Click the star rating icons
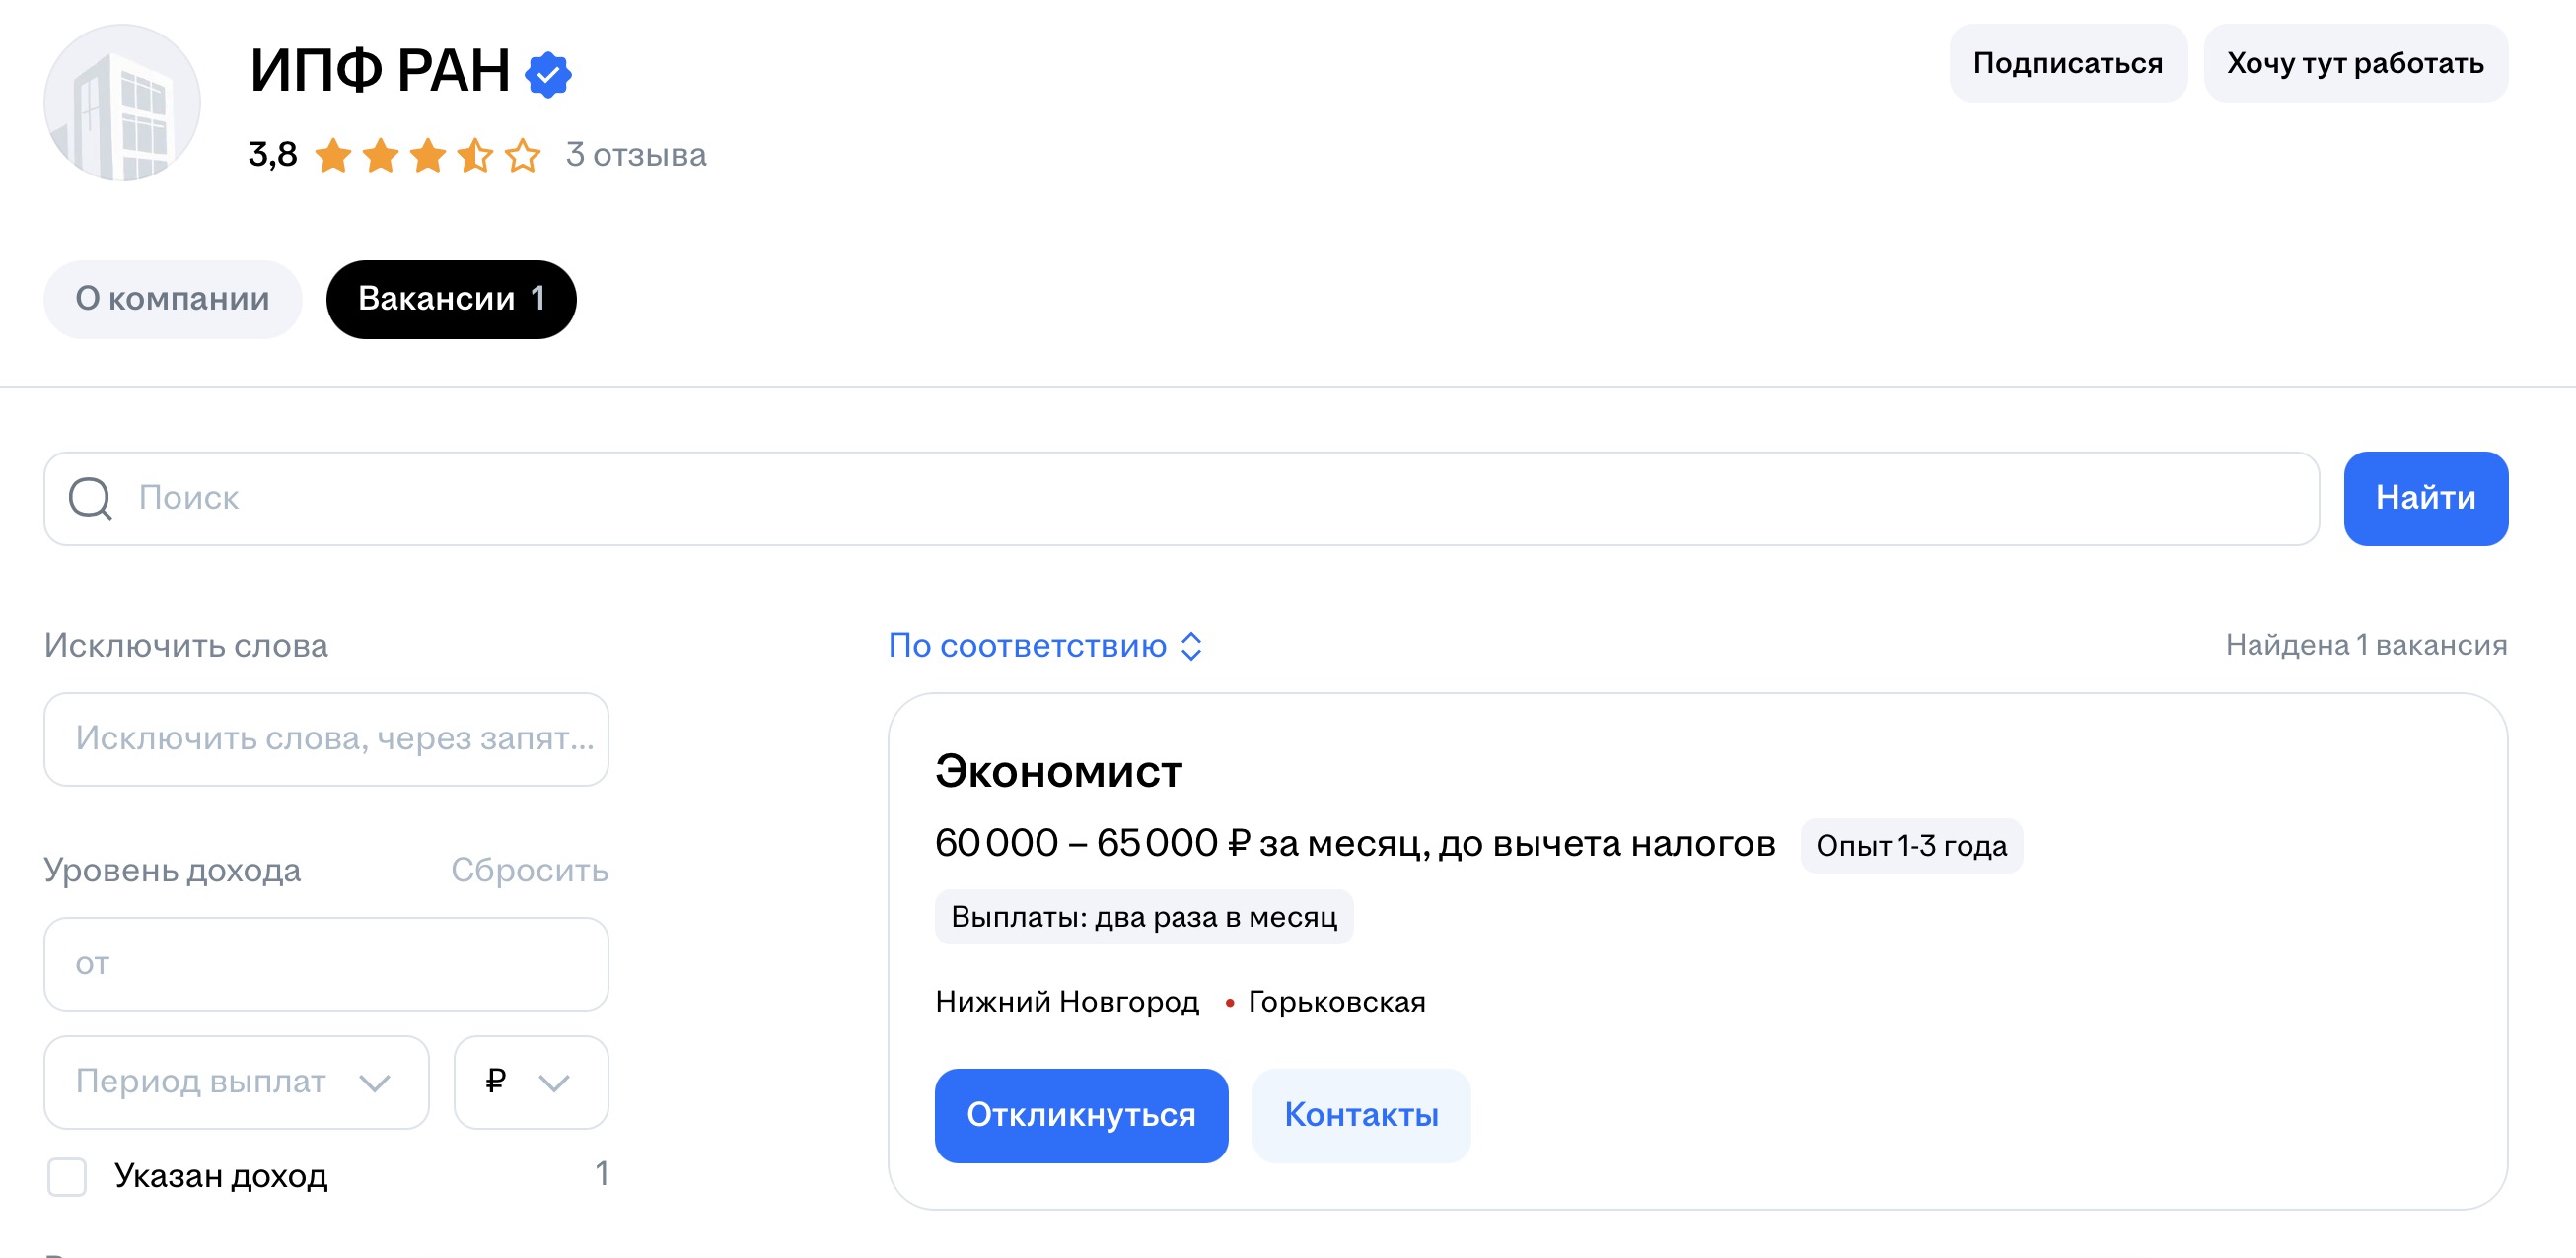The image size is (2576, 1258). (427, 156)
